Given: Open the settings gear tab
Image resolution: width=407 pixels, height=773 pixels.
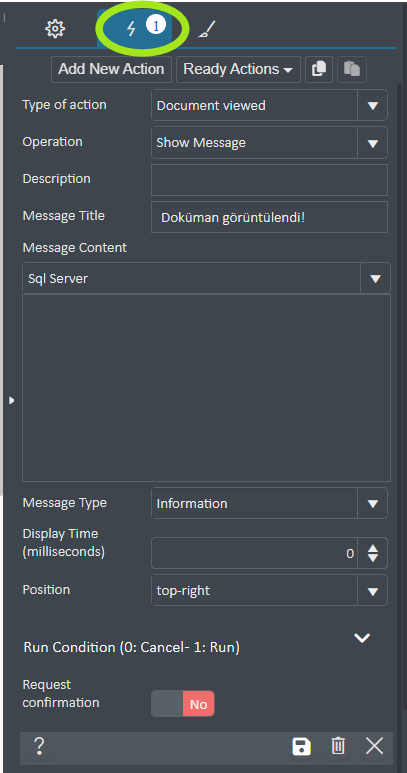Looking at the screenshot, I should [55, 29].
